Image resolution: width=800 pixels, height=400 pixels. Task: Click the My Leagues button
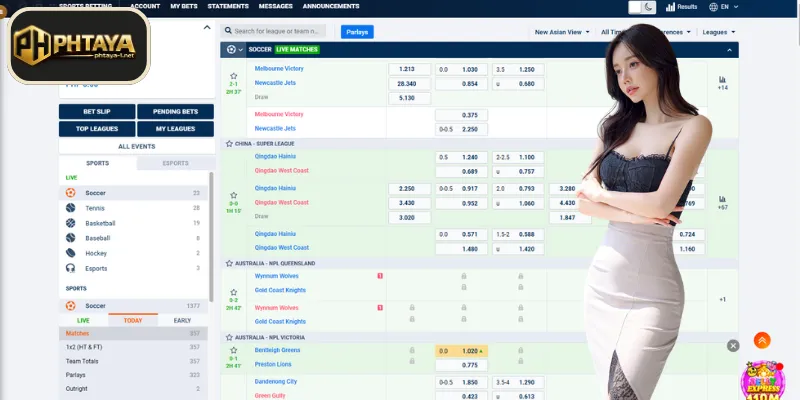tap(176, 129)
